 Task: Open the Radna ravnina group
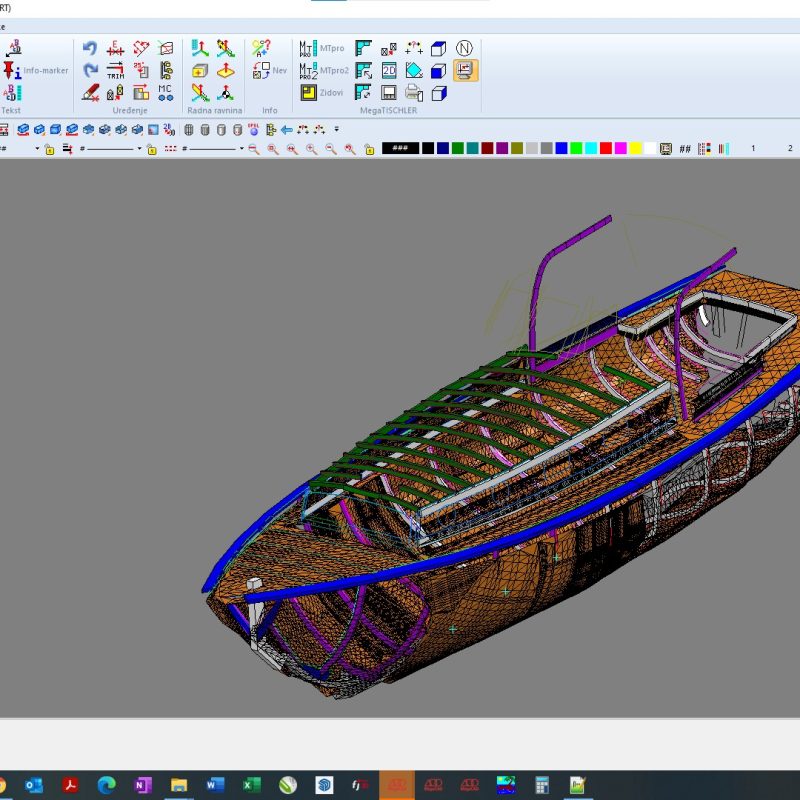pos(214,110)
